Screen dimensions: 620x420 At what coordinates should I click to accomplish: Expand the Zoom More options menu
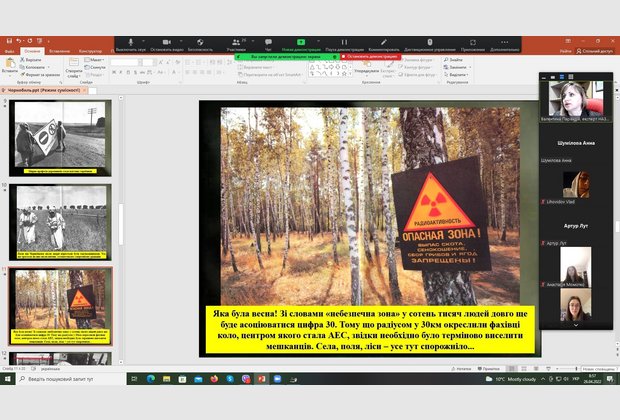click(504, 43)
